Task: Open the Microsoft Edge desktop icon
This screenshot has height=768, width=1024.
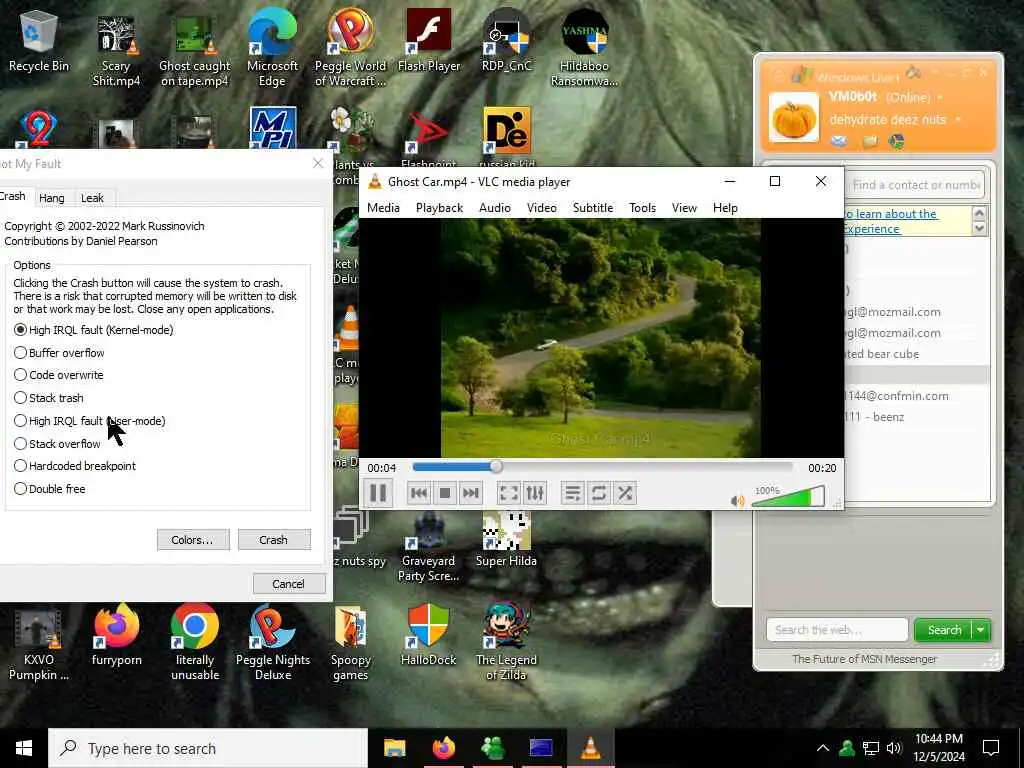Action: pyautogui.click(x=272, y=49)
